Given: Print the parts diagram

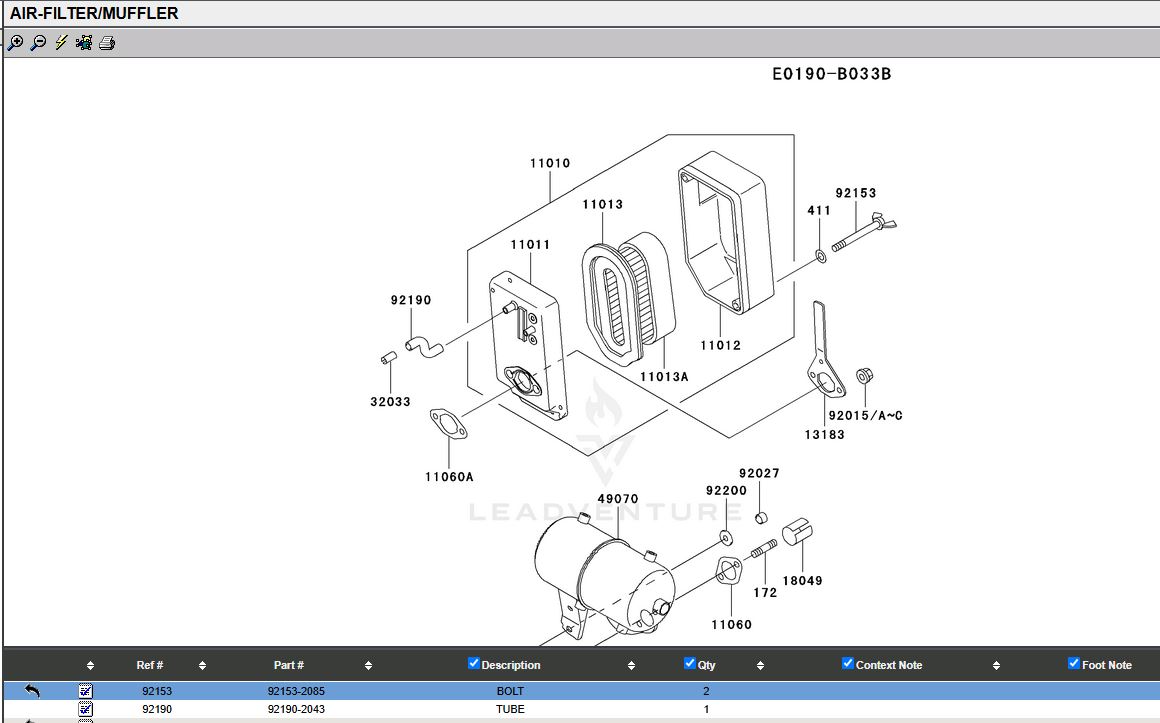Looking at the screenshot, I should pyautogui.click(x=107, y=43).
